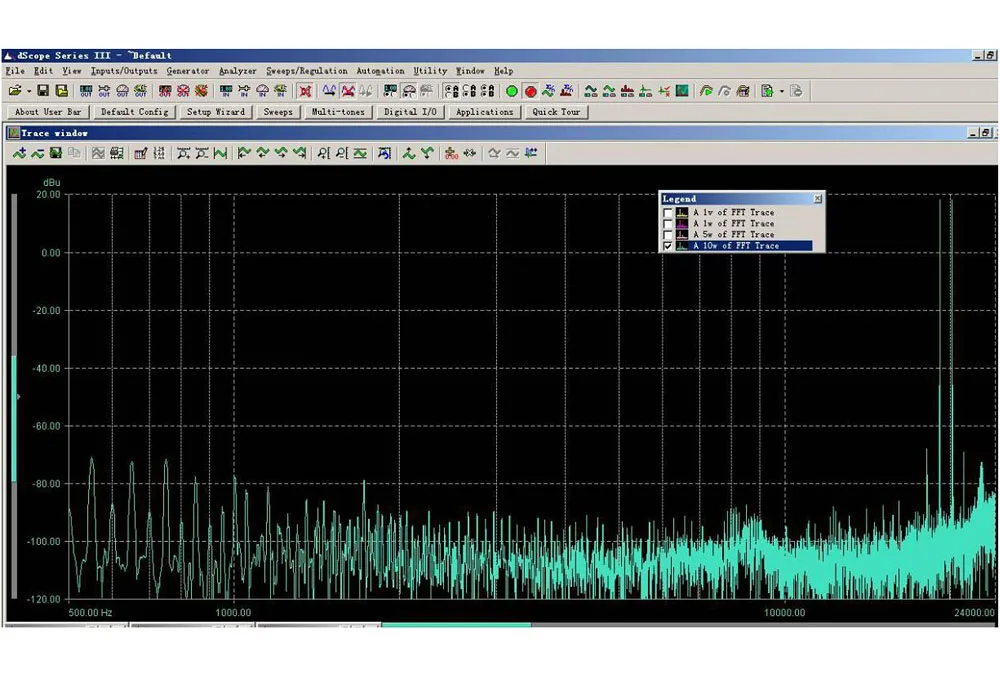Click the green start generator circle icon
Viewport: 1000px width, 688px height.
click(512, 91)
